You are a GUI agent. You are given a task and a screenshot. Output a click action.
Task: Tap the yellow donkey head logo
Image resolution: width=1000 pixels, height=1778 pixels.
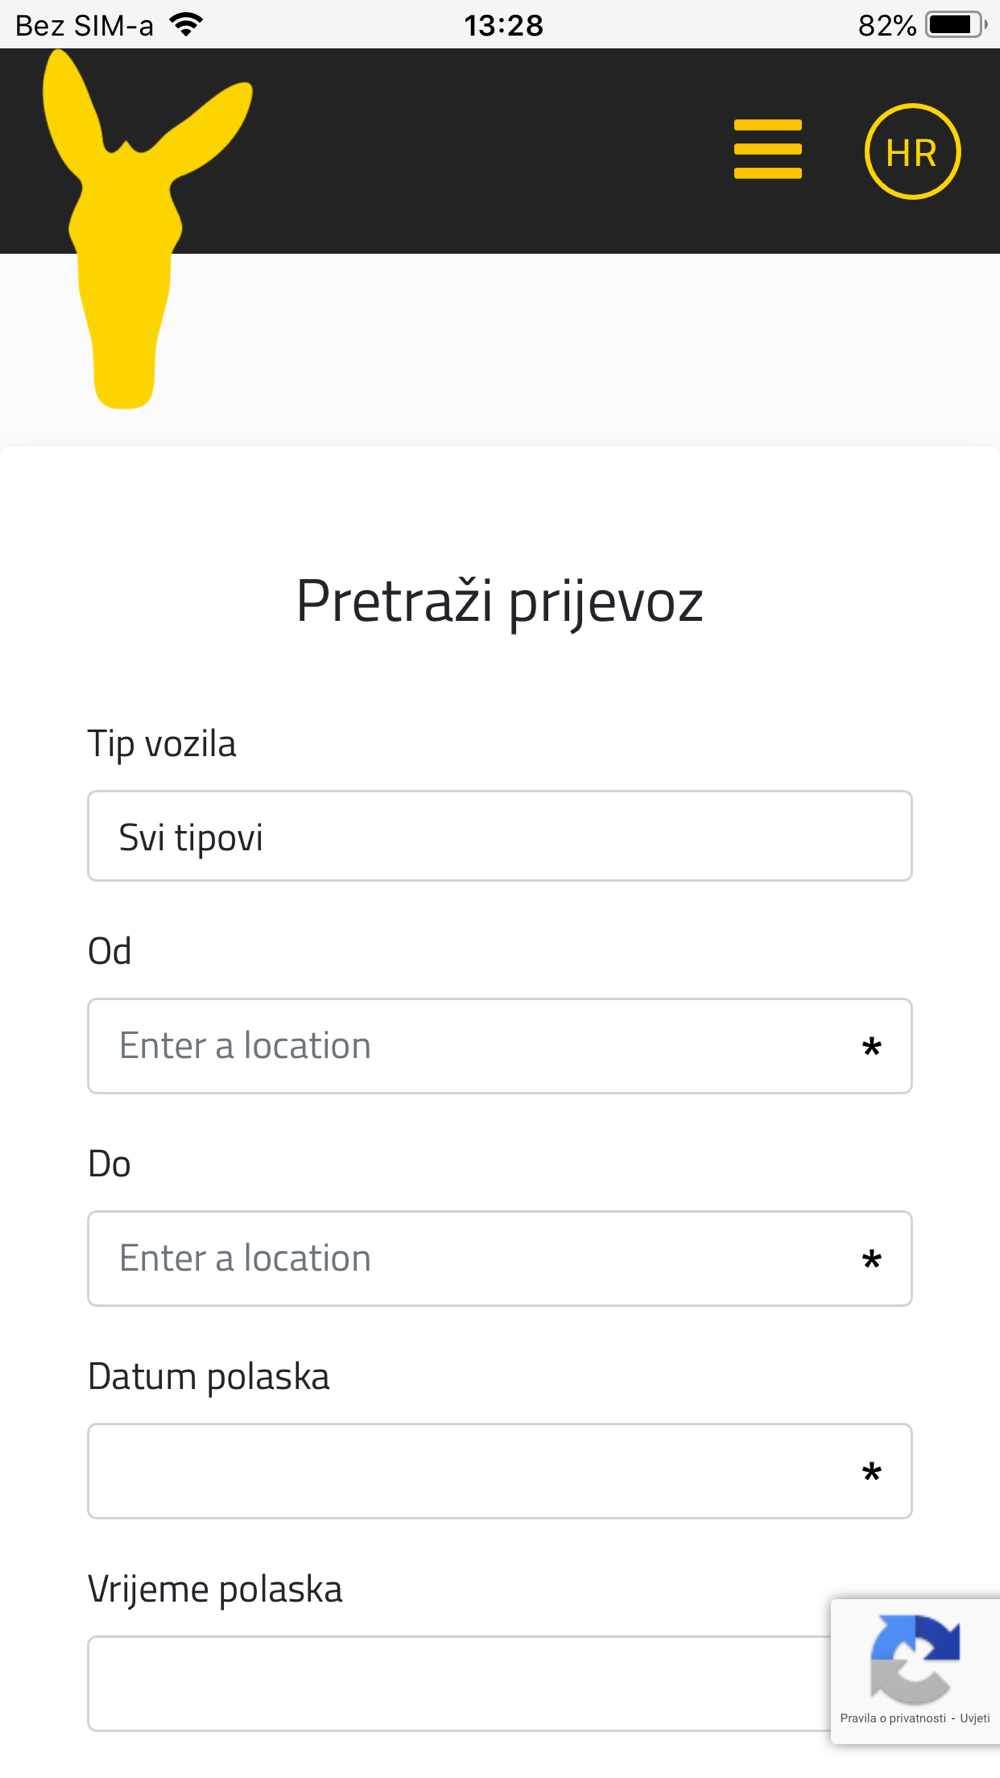130,230
